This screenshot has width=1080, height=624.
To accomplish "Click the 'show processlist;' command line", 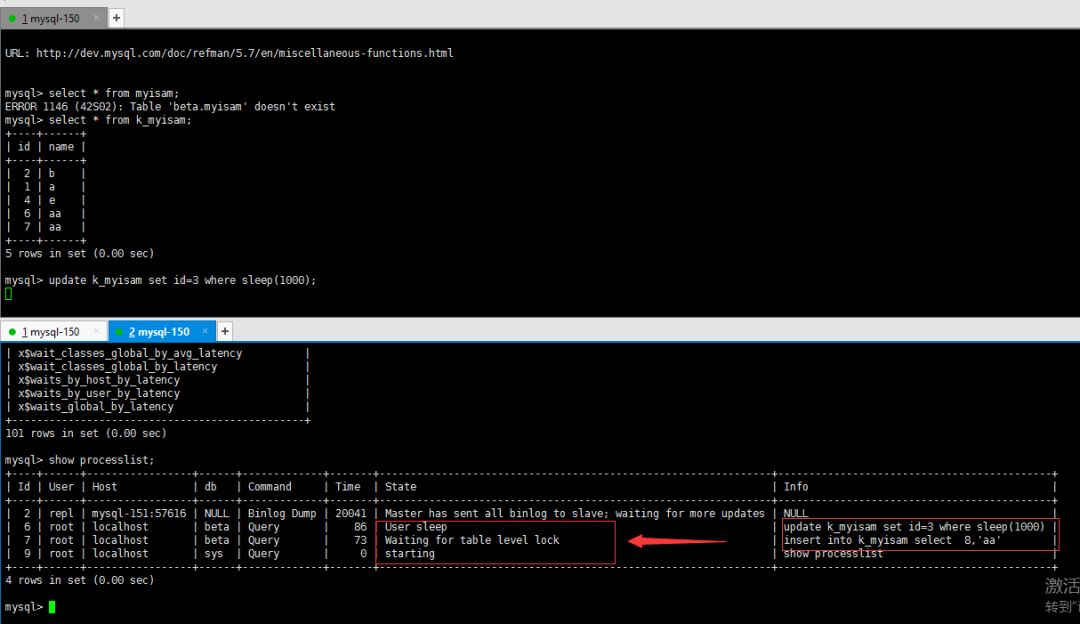I will [x=79, y=460].
